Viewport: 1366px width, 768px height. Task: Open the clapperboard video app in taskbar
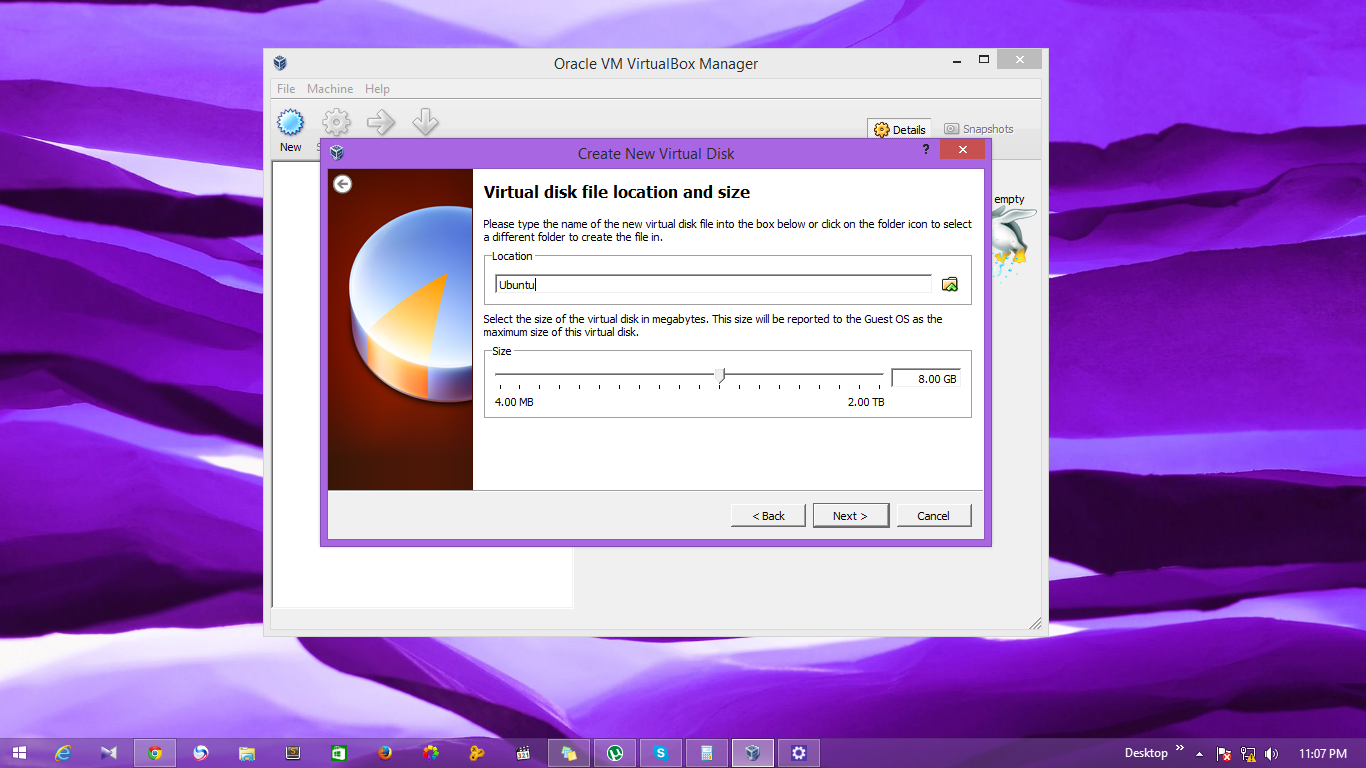pos(523,753)
